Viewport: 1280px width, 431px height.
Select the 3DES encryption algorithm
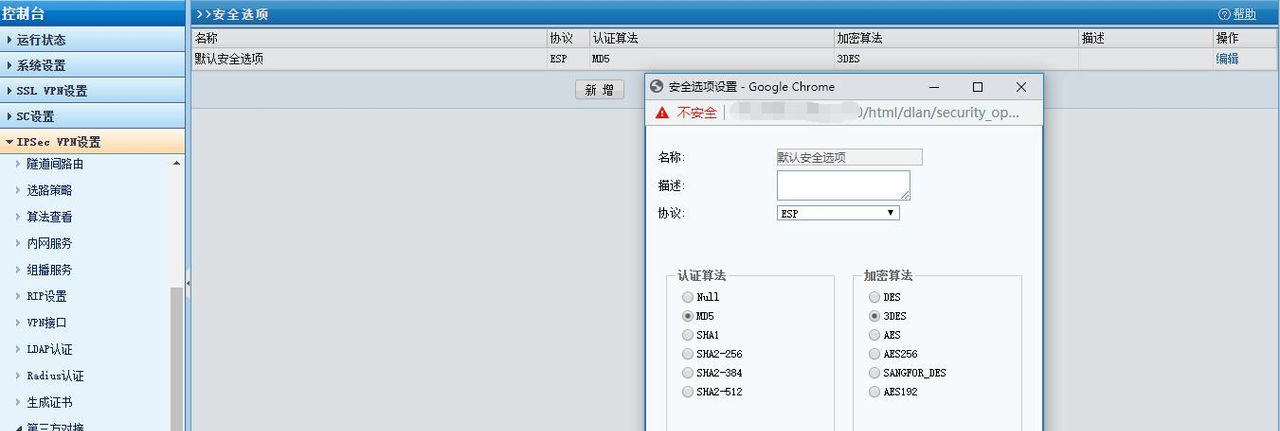875,316
